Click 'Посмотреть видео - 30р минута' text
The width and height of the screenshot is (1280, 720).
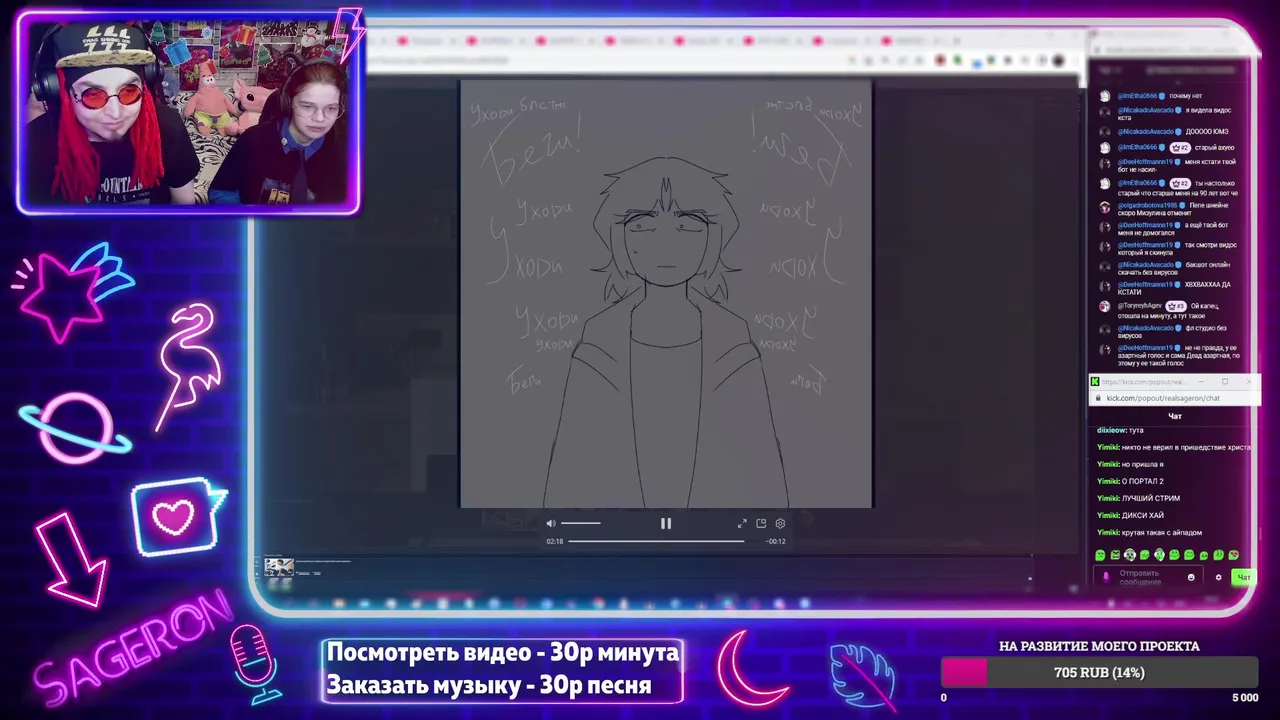503,653
